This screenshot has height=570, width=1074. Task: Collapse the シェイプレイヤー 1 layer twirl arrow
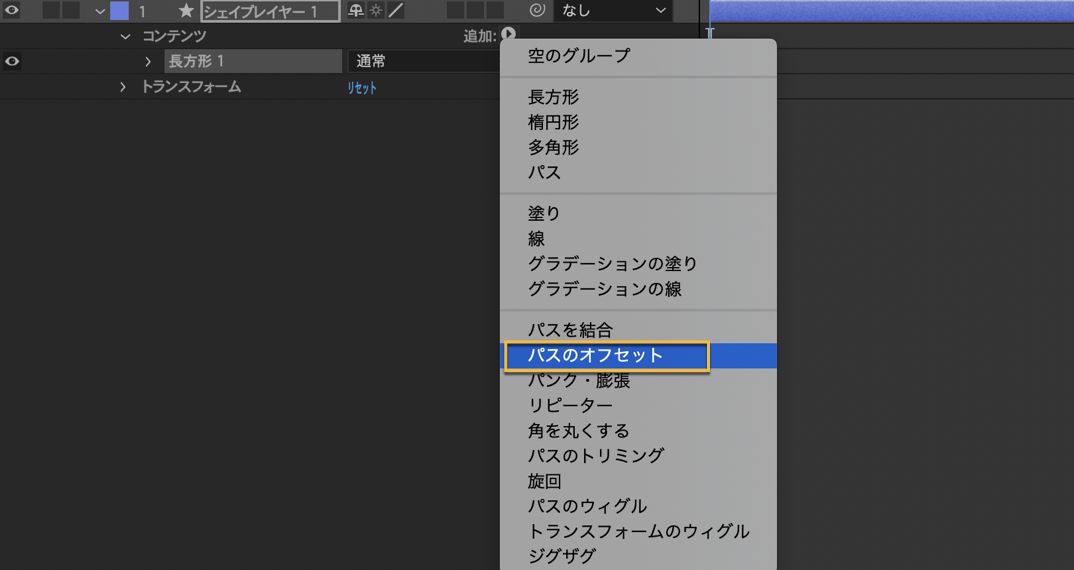pos(100,11)
